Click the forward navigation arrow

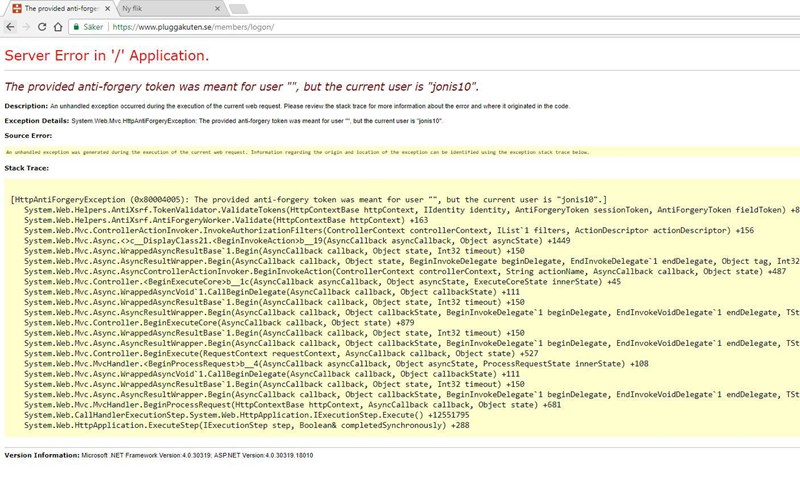coord(27,27)
